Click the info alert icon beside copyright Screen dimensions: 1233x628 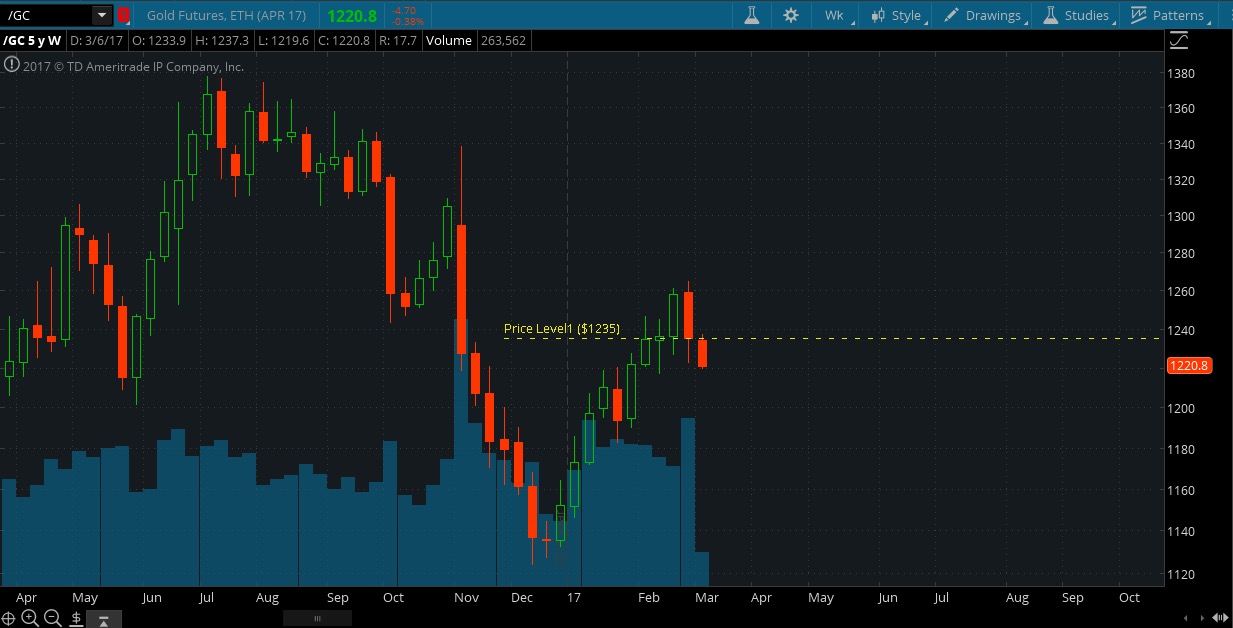point(11,65)
